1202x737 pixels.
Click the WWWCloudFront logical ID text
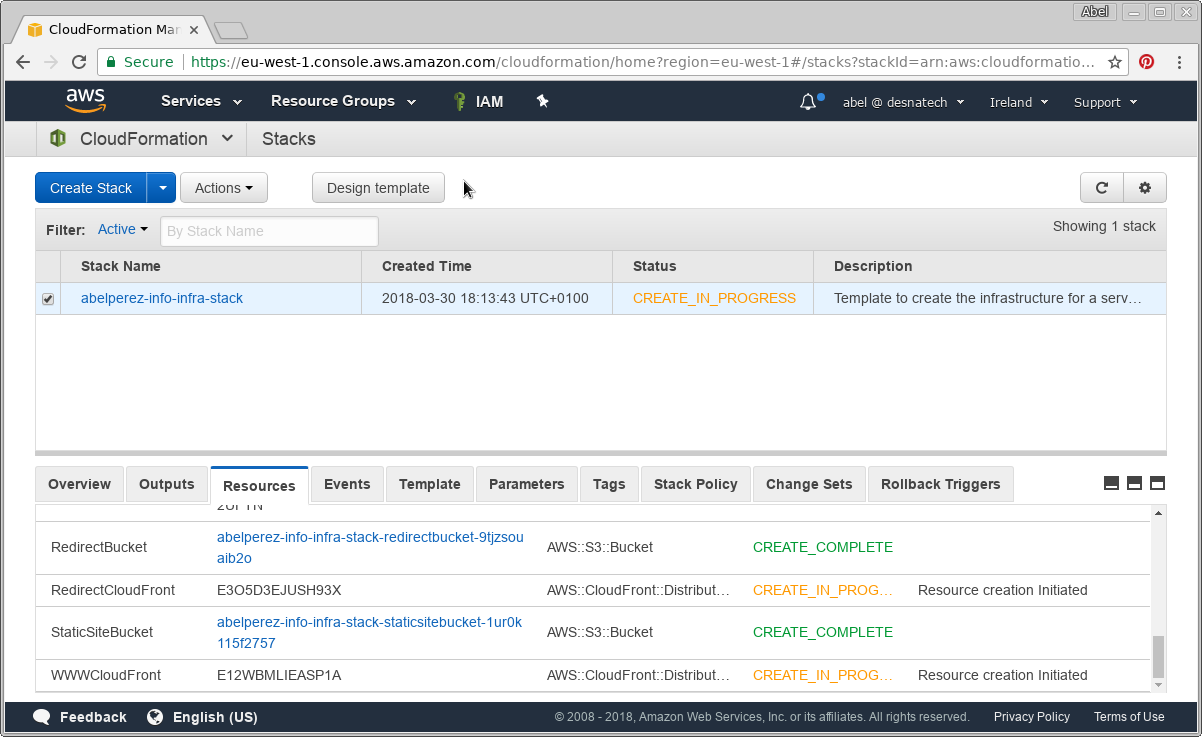pos(106,675)
